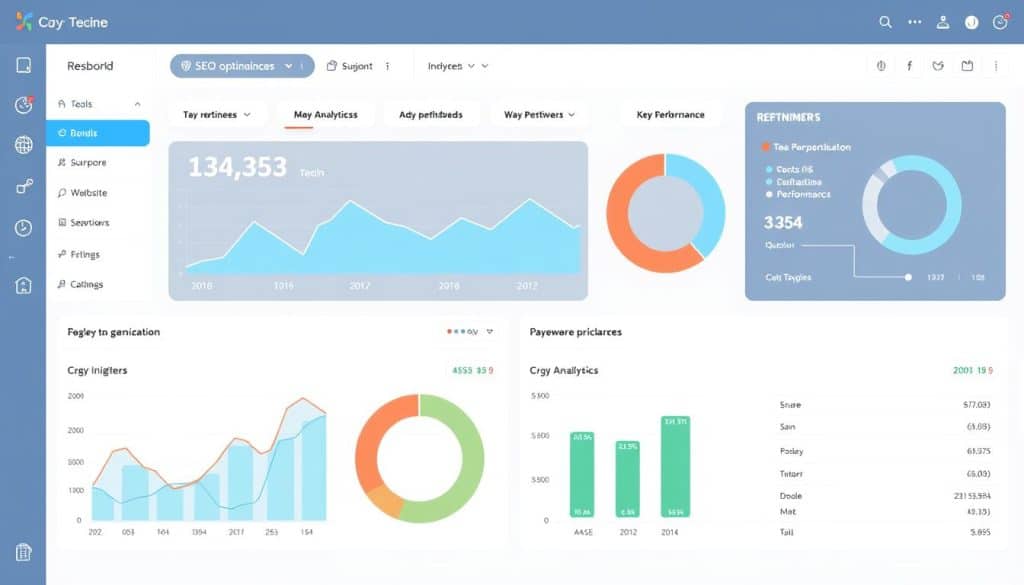The height and width of the screenshot is (585, 1024).
Task: Open the three-dot menu in top header
Action: tap(914, 22)
